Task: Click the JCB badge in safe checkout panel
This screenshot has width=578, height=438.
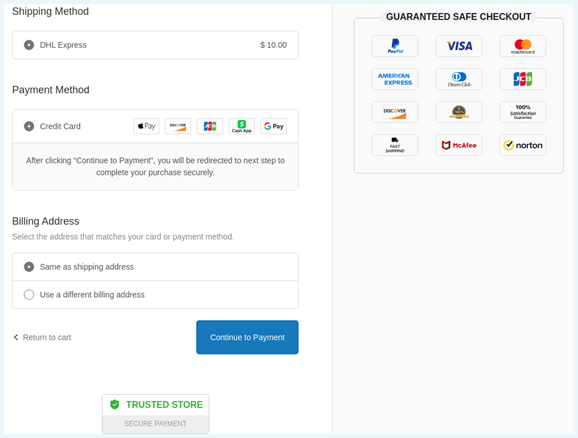Action: [522, 79]
